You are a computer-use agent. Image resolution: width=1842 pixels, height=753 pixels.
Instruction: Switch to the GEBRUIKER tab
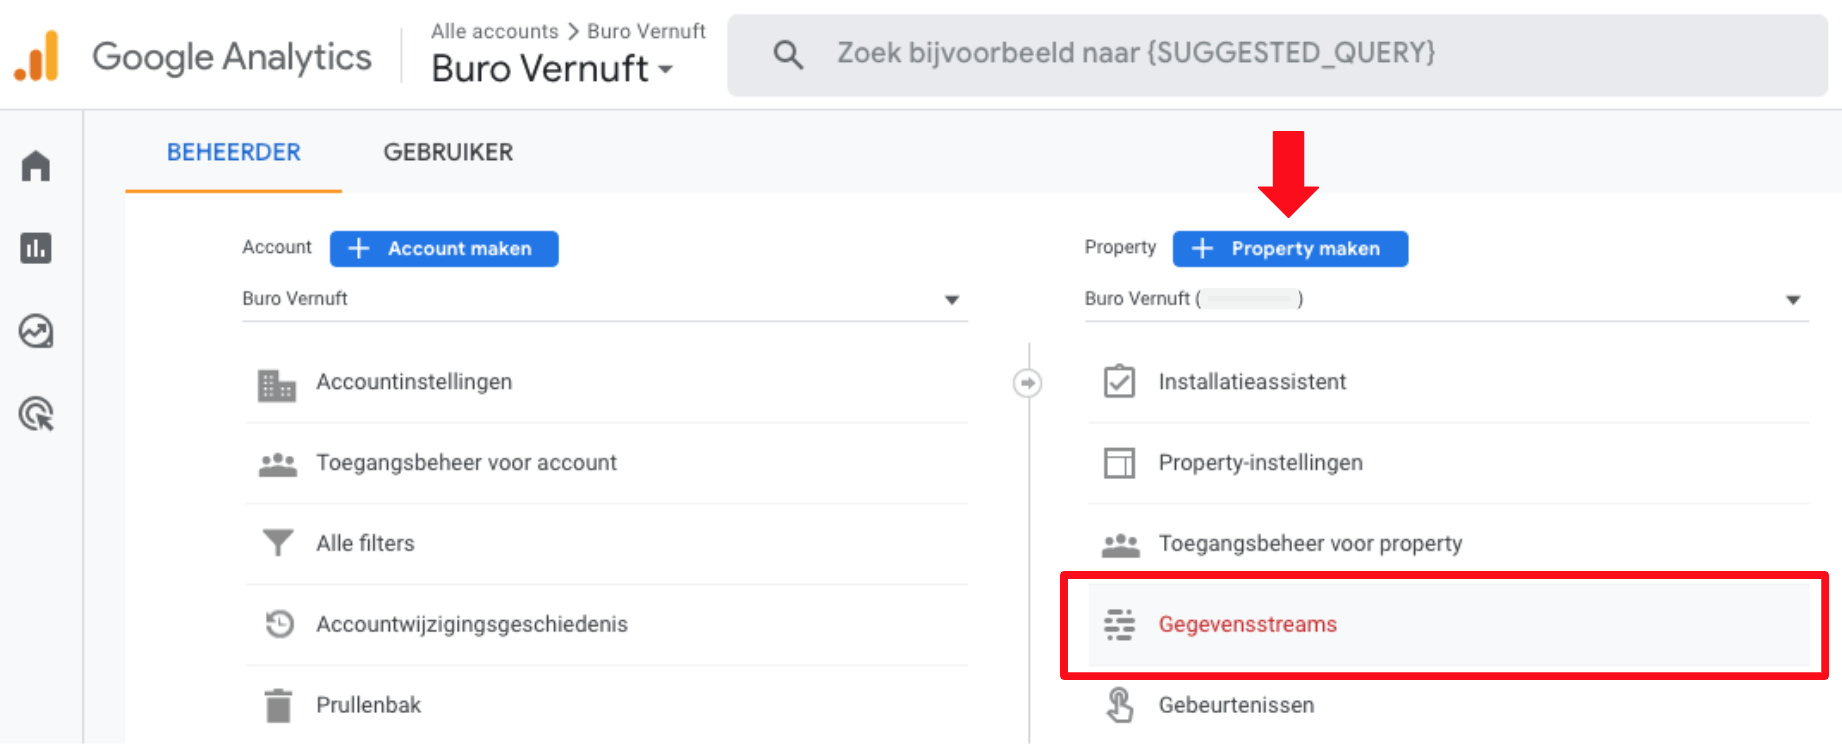[448, 152]
